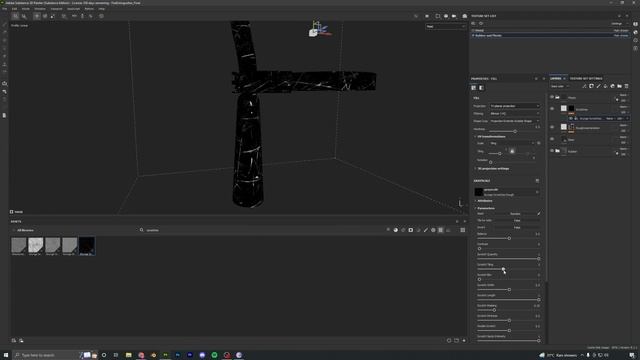Click the Add paint layer brush icon
Screen dimensions: 640x360
[x=598, y=86]
